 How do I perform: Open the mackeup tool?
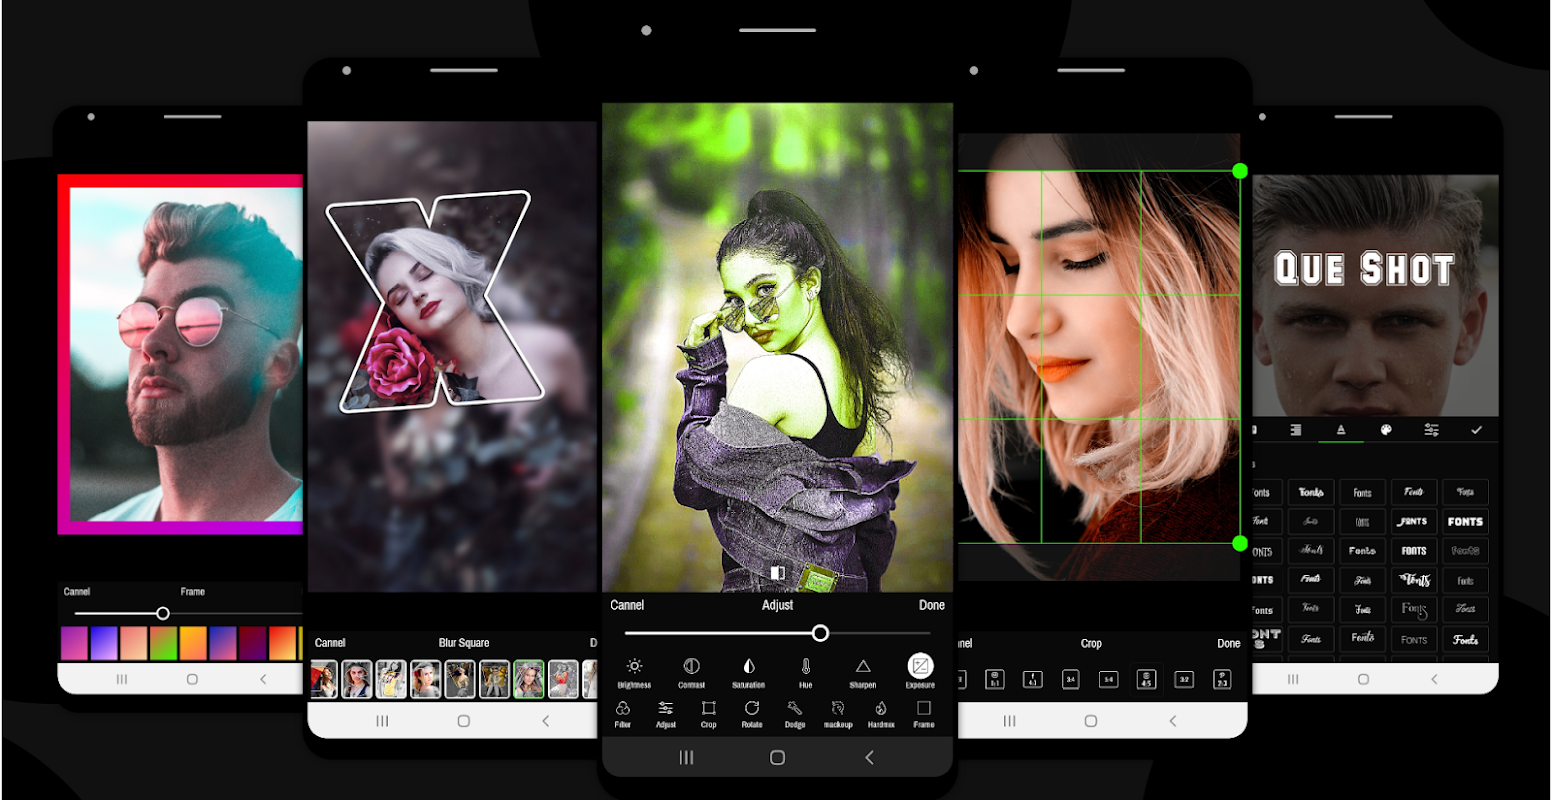[838, 708]
